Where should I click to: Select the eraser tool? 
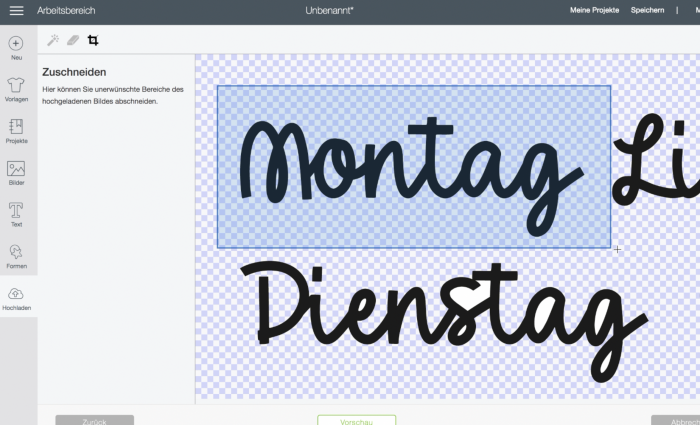click(73, 40)
